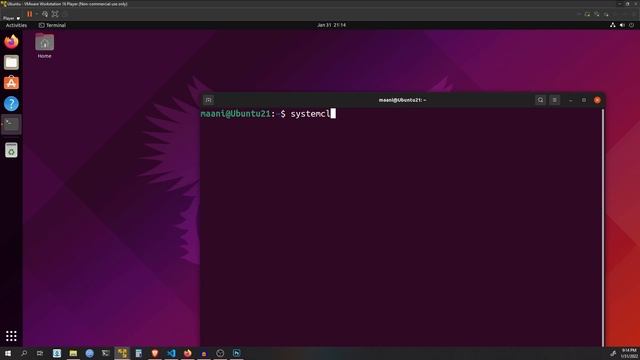
Task: Minimize the terminal window
Action: point(571,100)
